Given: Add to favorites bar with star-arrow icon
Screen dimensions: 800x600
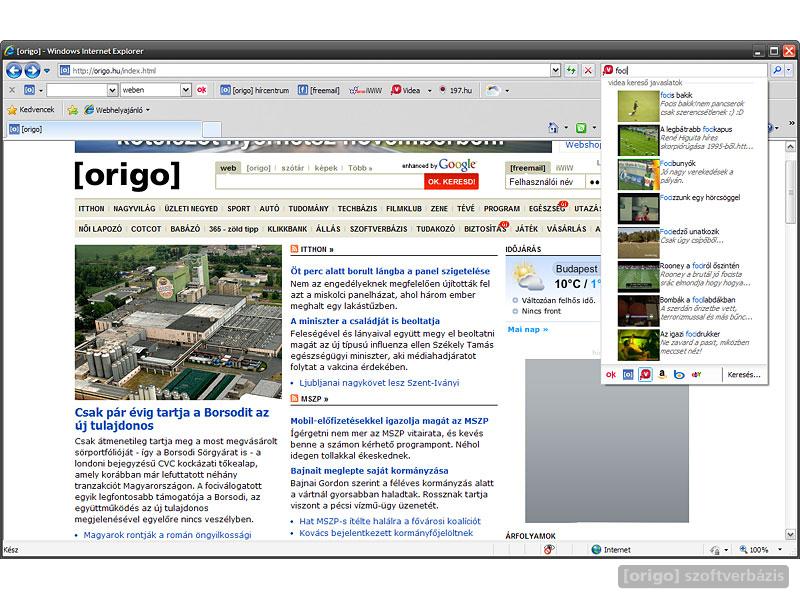Looking at the screenshot, I should coord(73,110).
